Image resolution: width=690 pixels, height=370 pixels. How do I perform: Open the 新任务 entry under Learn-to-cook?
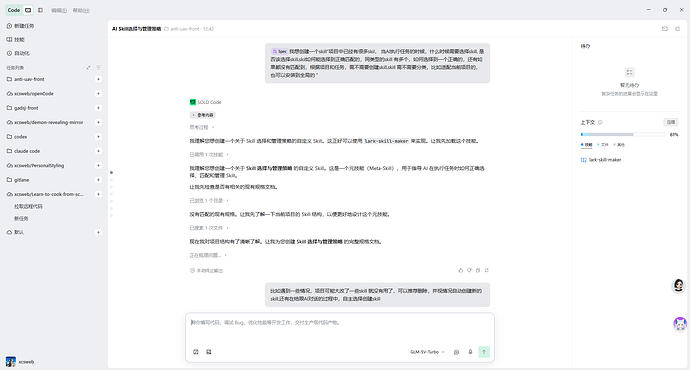[21, 218]
